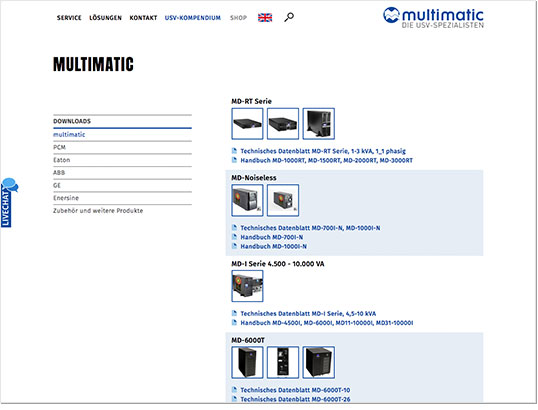Open document icon for Datenblatt MD-I Serie
538x410 pixels.
click(235, 313)
